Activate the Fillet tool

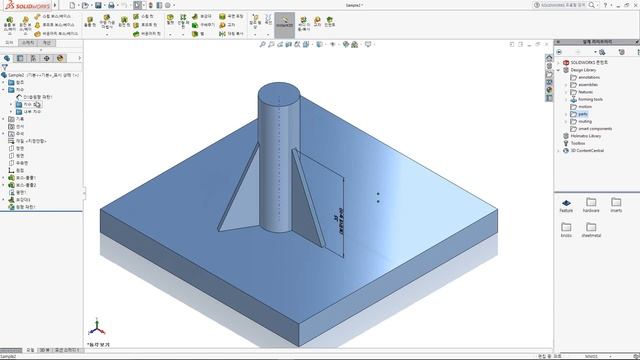coord(170,20)
